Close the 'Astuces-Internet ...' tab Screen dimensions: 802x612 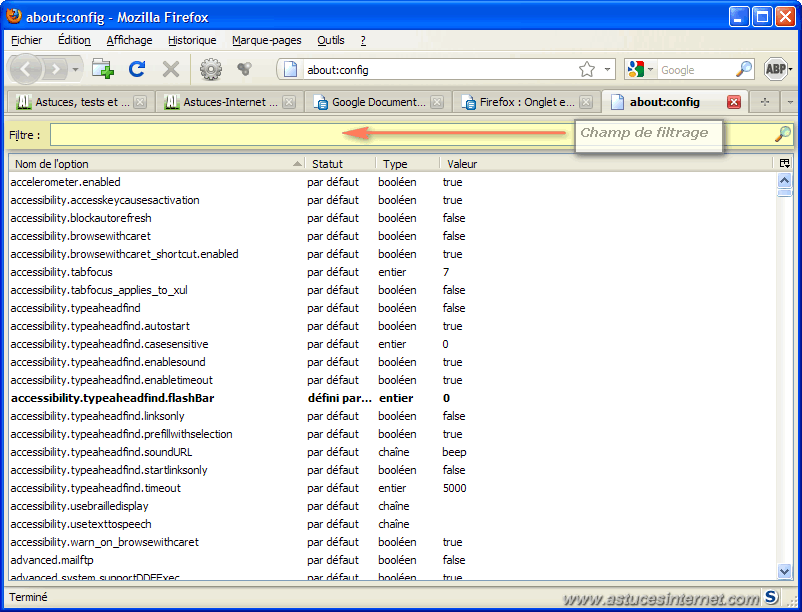289,102
